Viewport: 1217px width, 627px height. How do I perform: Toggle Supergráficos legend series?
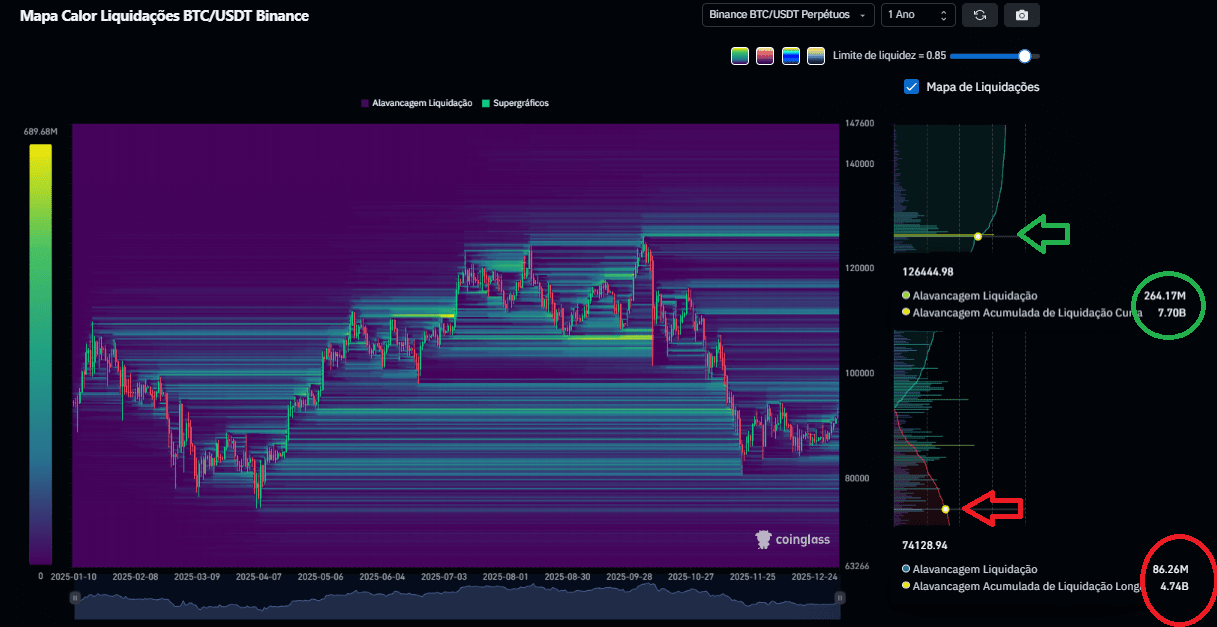(515, 103)
